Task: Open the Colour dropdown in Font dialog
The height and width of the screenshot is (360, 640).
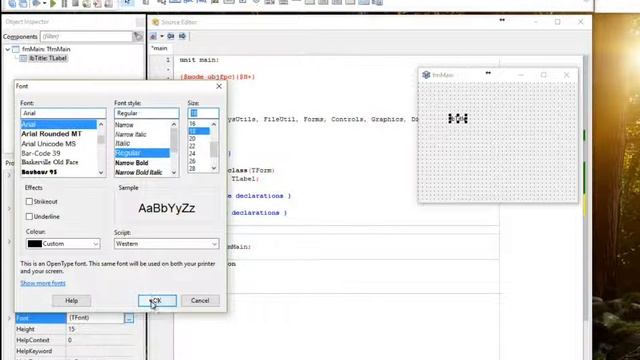Action: click(96, 244)
